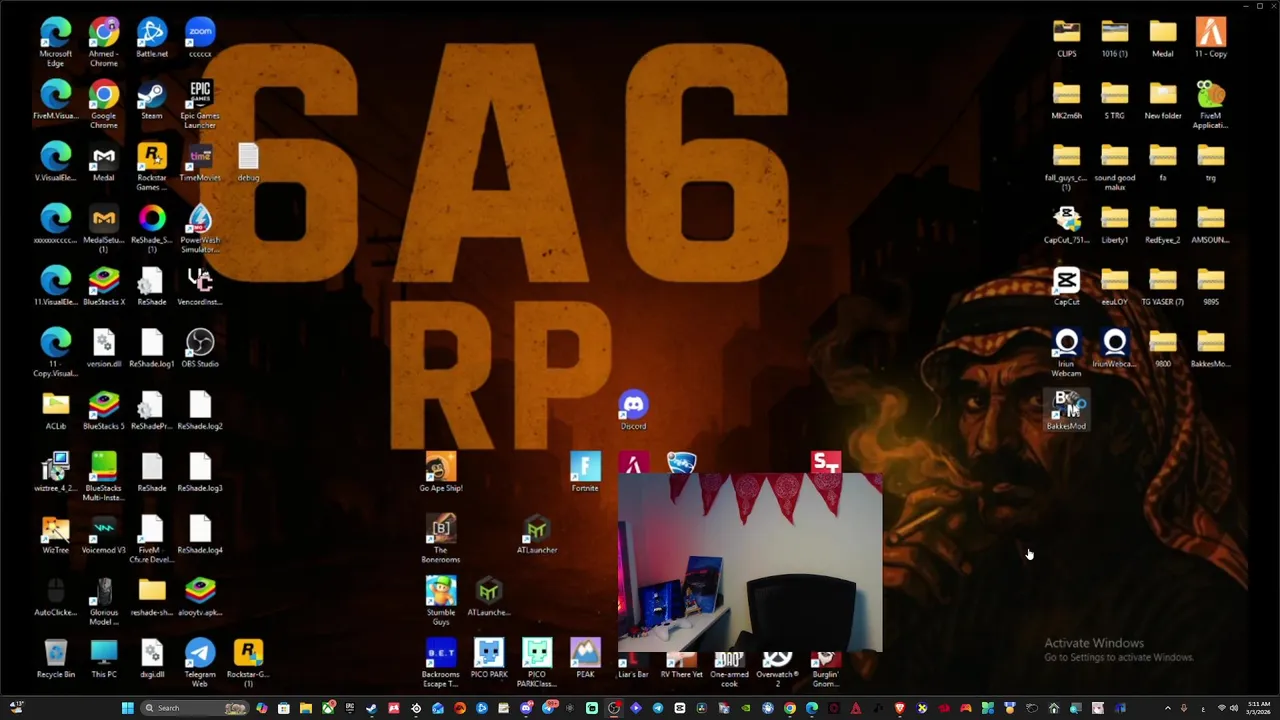1280x720 pixels.
Task: Launch the BlueStacks X shortcut
Action: click(x=104, y=286)
